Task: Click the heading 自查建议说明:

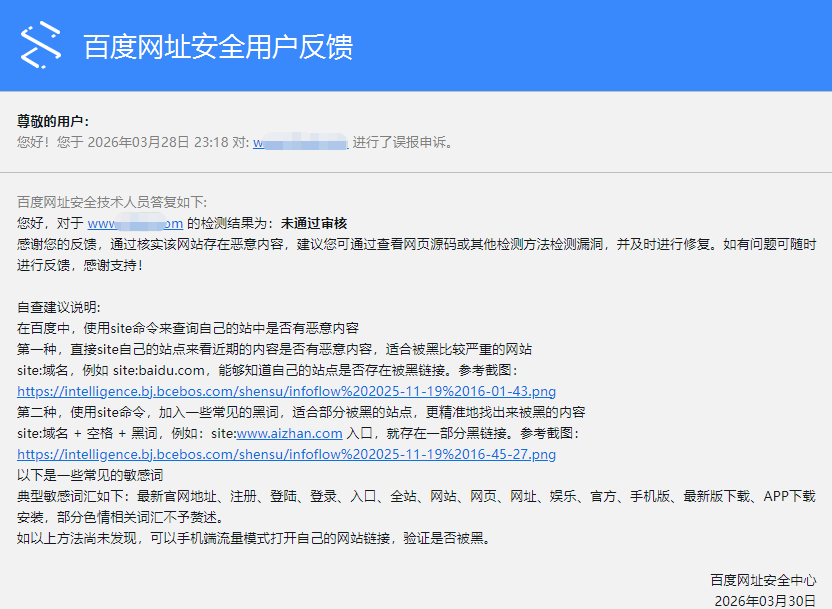Action: 59,307
